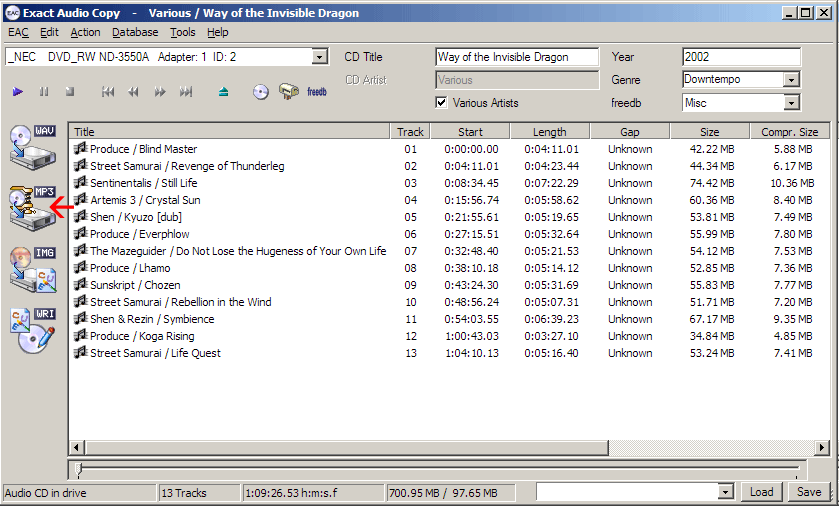Click the Save button
This screenshot has width=839, height=506.
click(x=809, y=492)
